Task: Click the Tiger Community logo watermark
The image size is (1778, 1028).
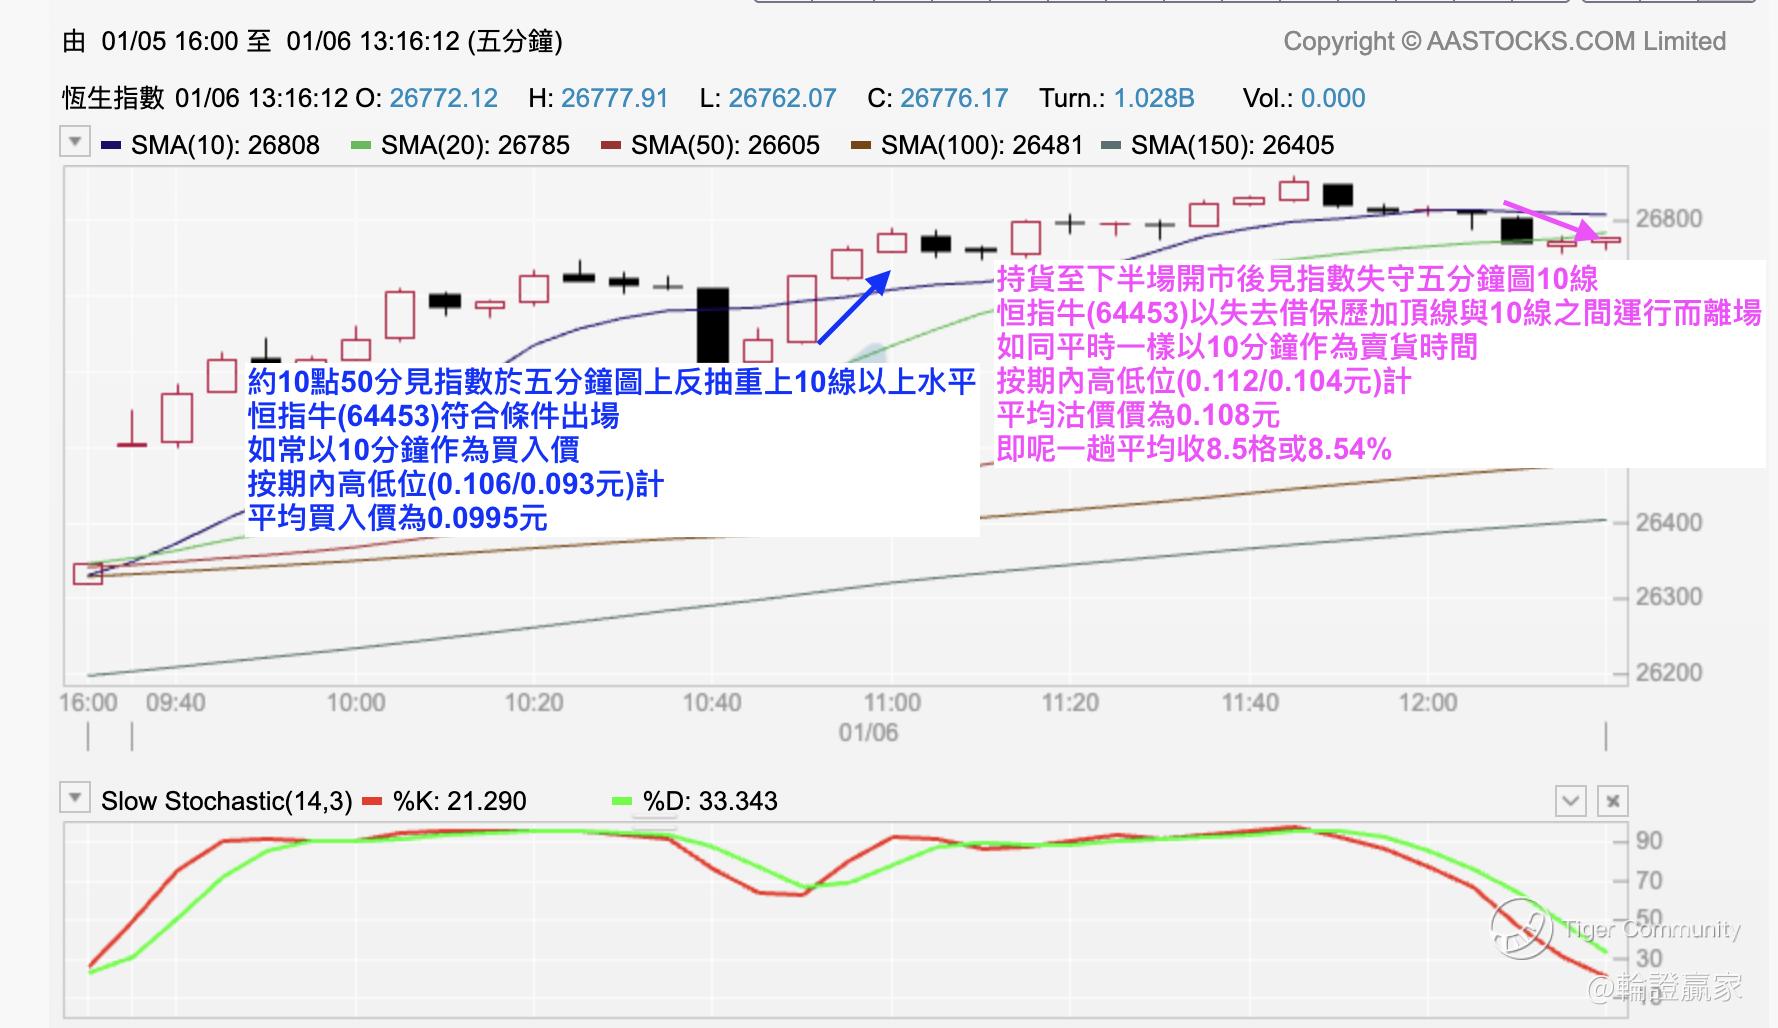Action: click(1520, 929)
